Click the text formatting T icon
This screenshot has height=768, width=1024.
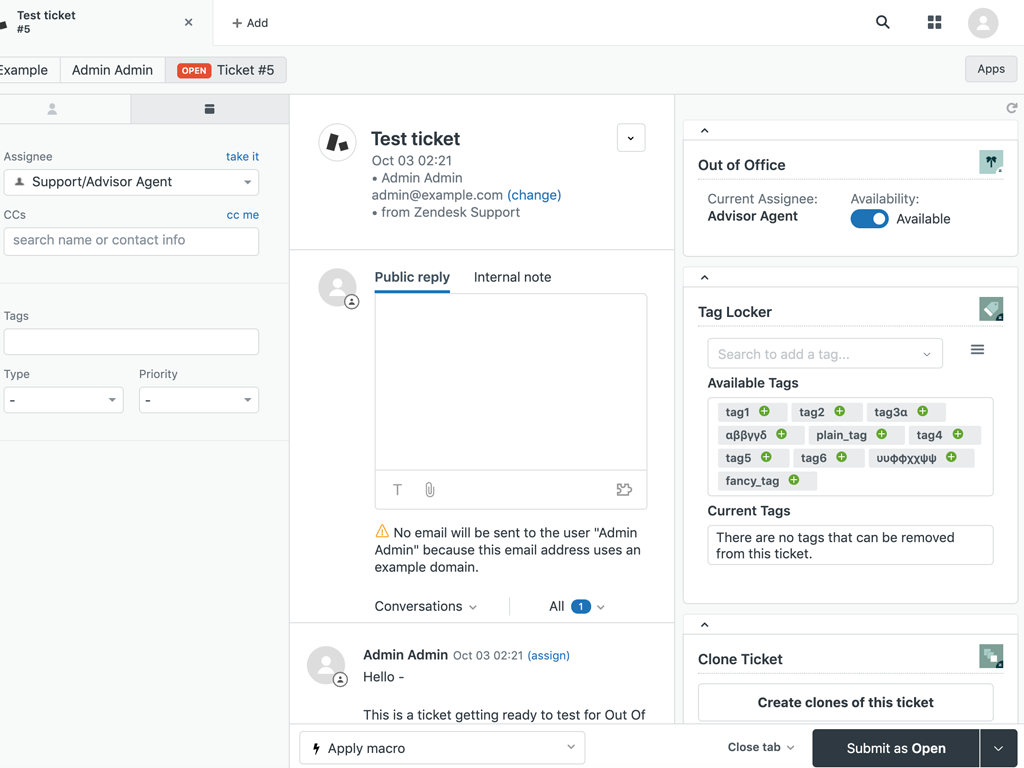point(397,490)
